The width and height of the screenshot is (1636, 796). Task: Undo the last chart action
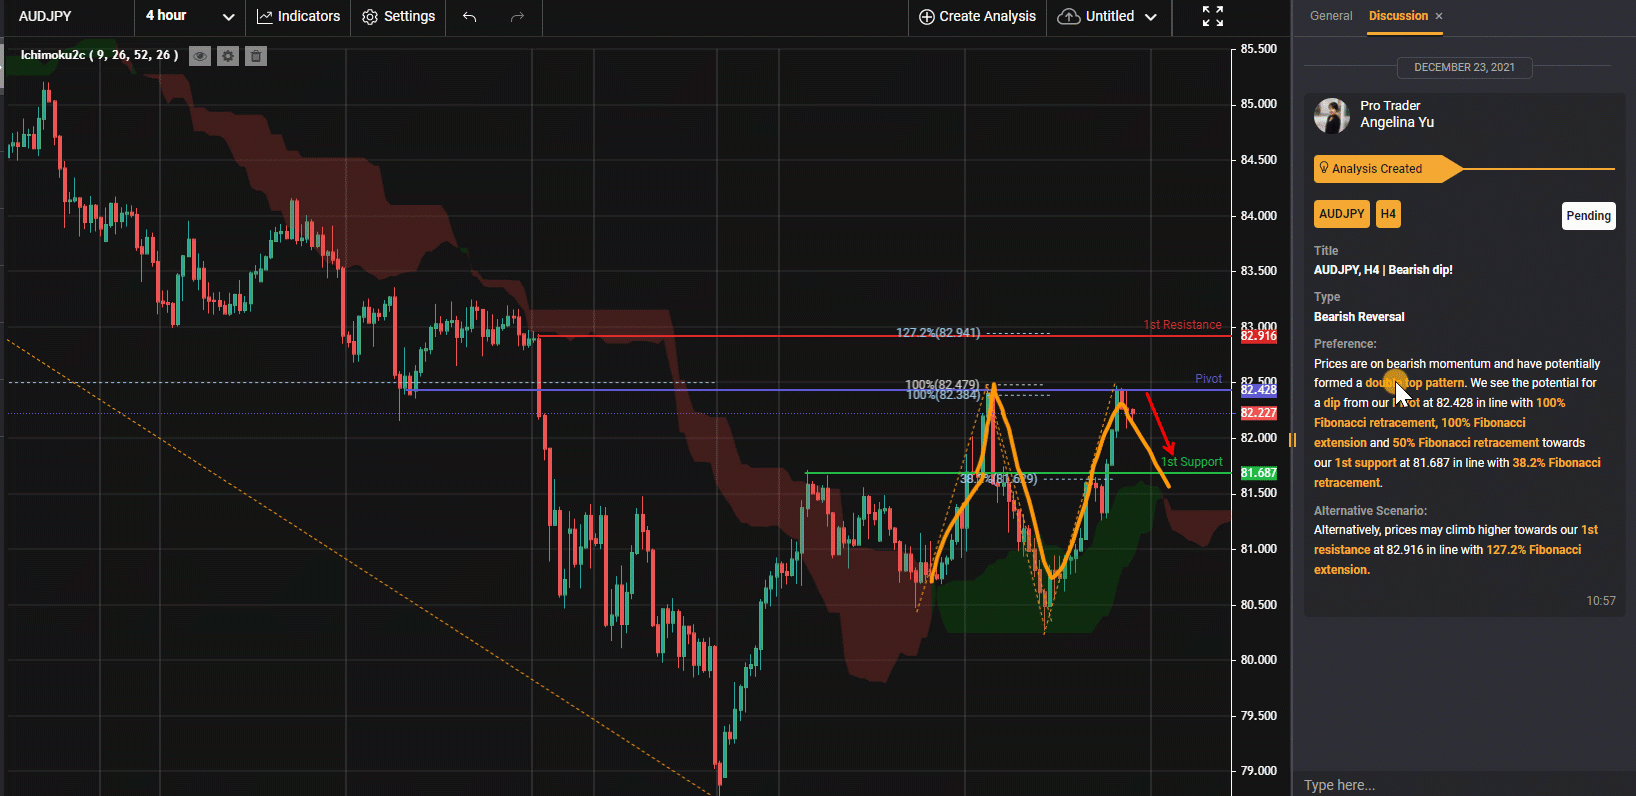coord(470,16)
